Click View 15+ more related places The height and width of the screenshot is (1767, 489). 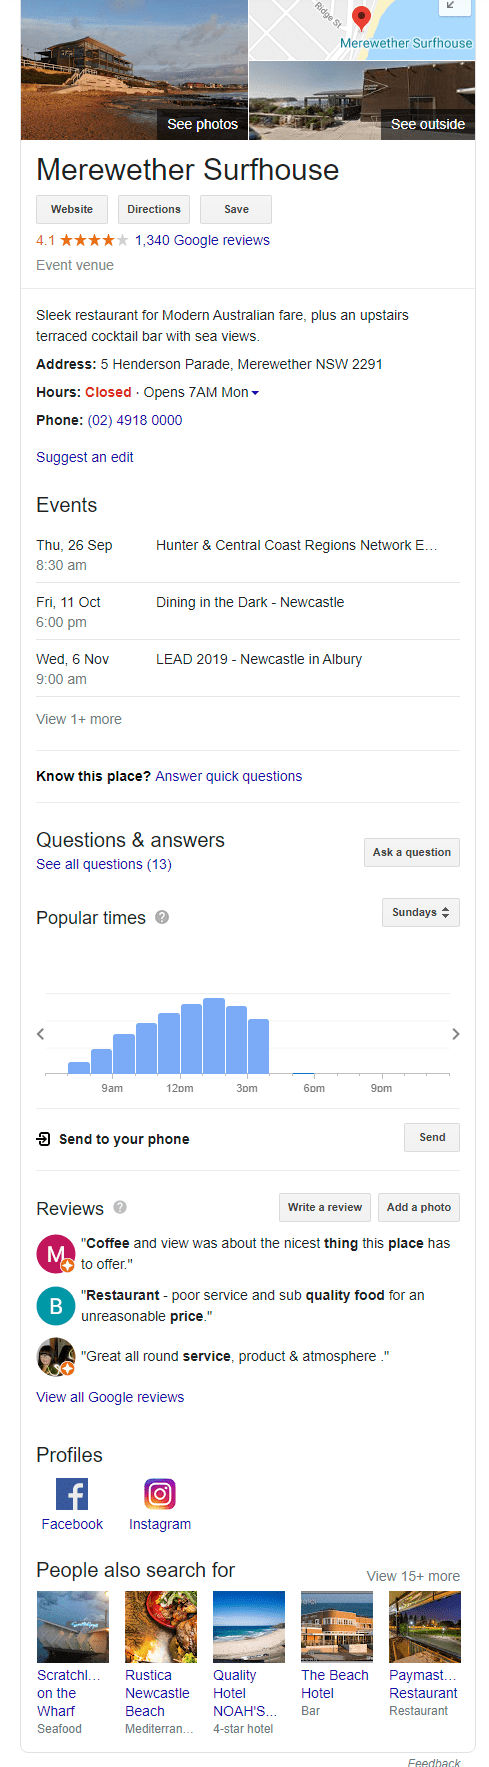413,1576
